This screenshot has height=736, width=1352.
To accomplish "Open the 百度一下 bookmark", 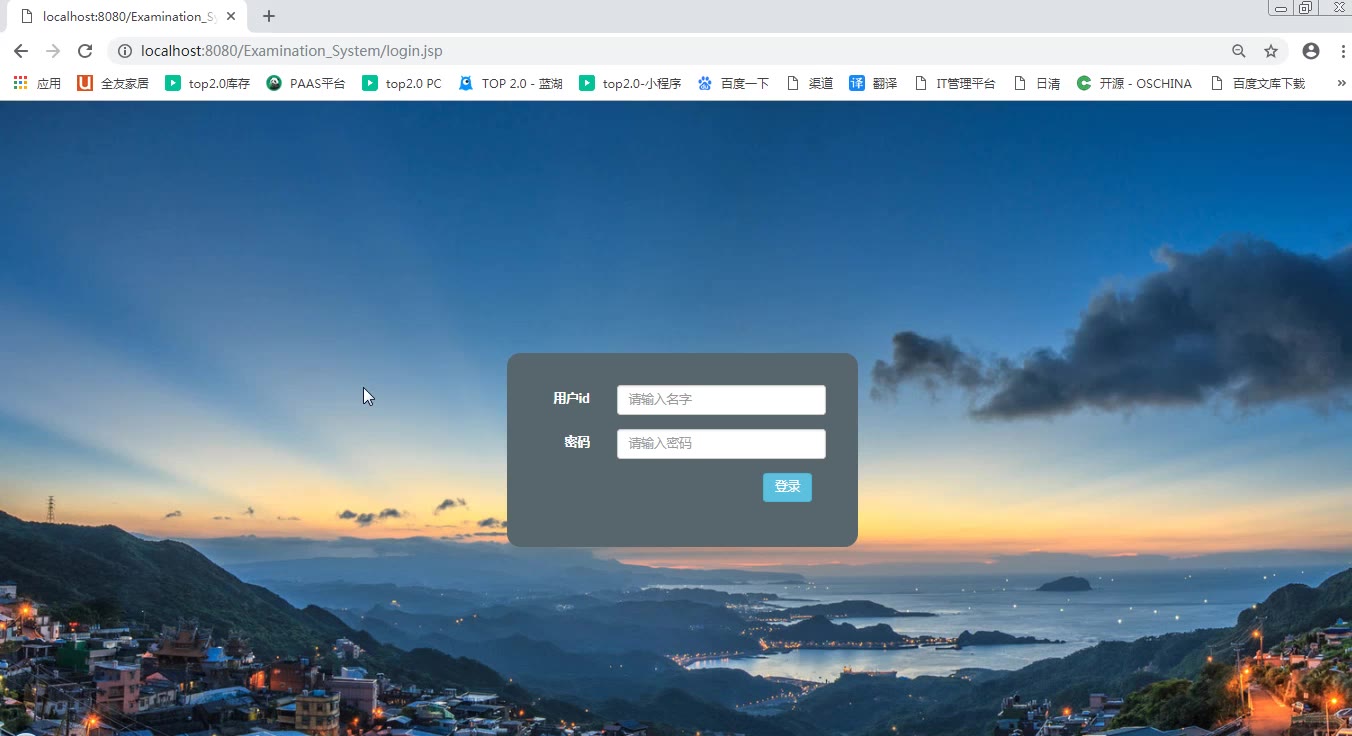I will pos(733,83).
